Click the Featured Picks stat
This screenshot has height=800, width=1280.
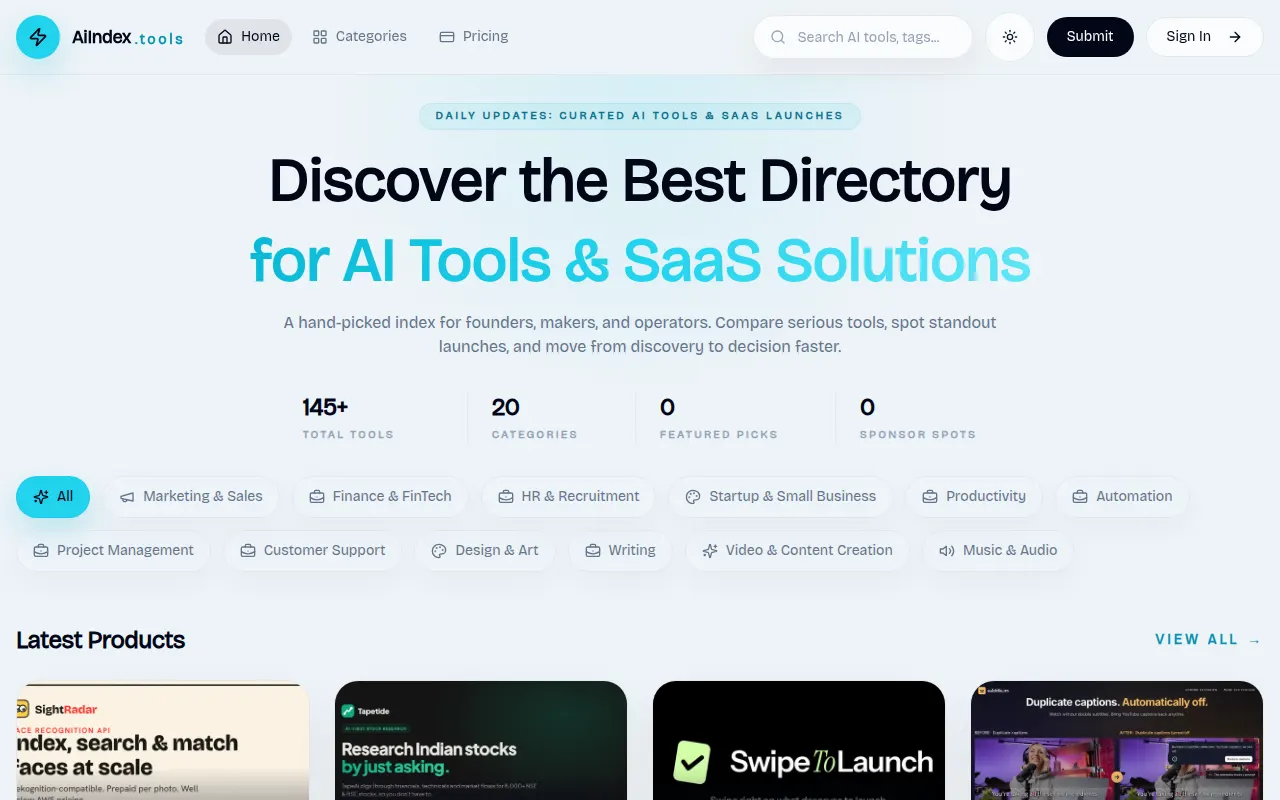(x=718, y=418)
